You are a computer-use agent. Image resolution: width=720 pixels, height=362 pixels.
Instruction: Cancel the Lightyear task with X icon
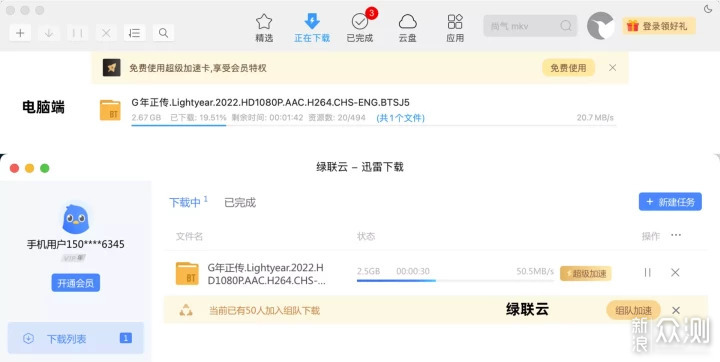tap(675, 272)
